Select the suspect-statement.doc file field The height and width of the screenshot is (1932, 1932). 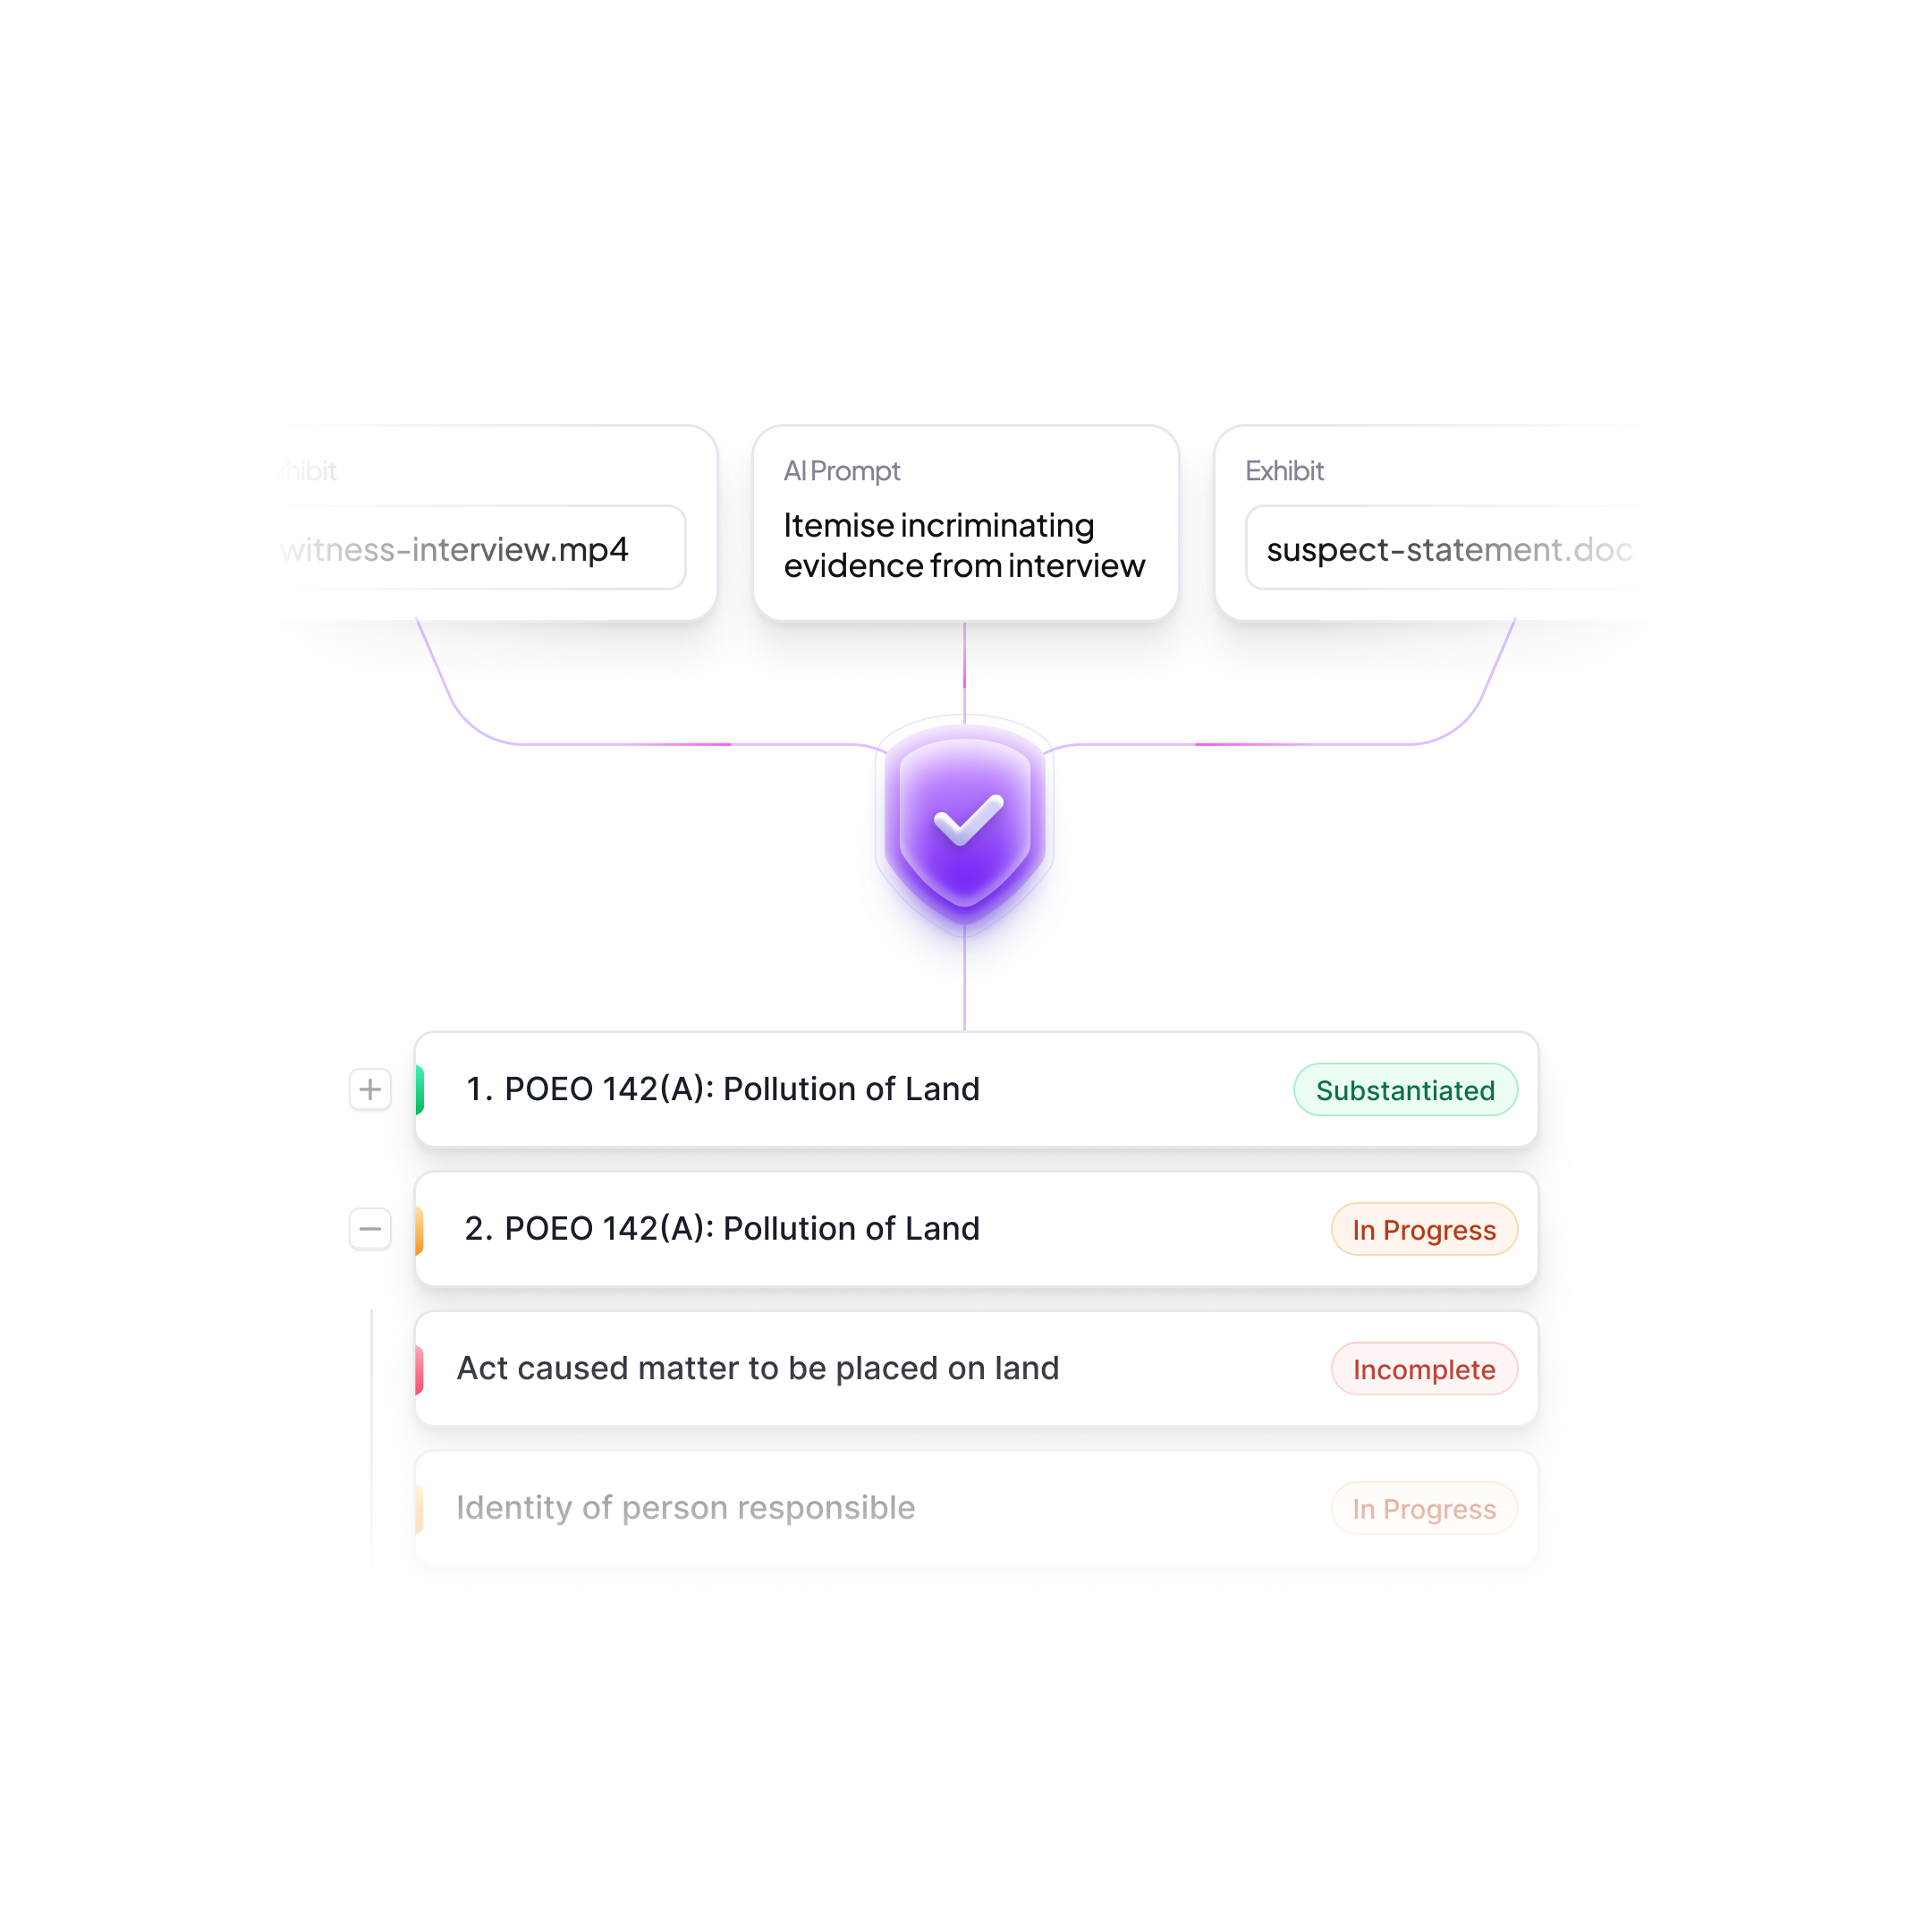(x=1440, y=549)
